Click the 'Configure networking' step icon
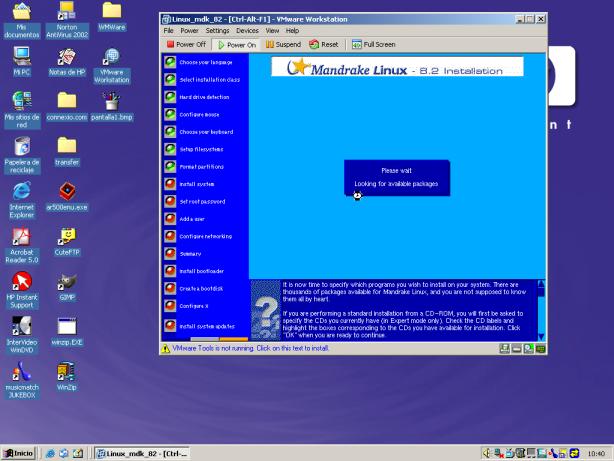 [x=170, y=236]
